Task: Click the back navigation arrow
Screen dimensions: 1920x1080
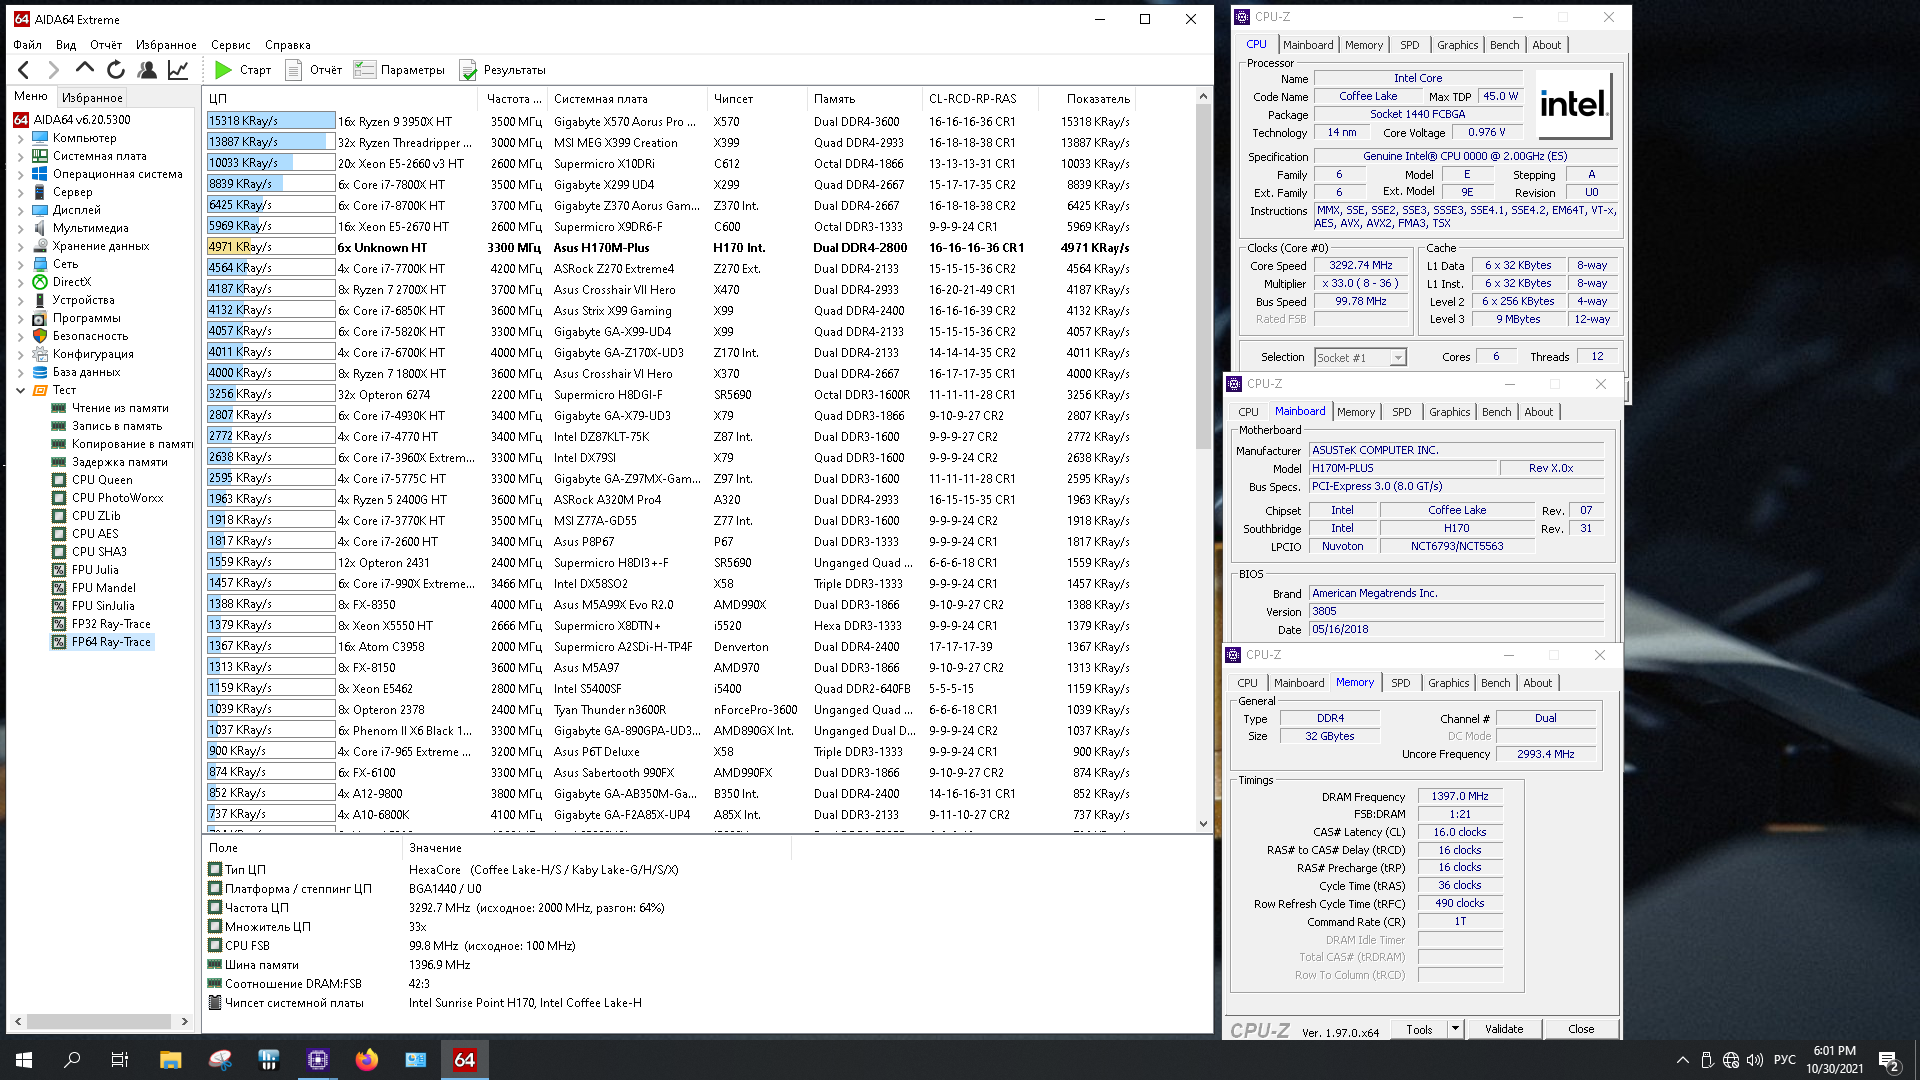Action: pyautogui.click(x=24, y=70)
